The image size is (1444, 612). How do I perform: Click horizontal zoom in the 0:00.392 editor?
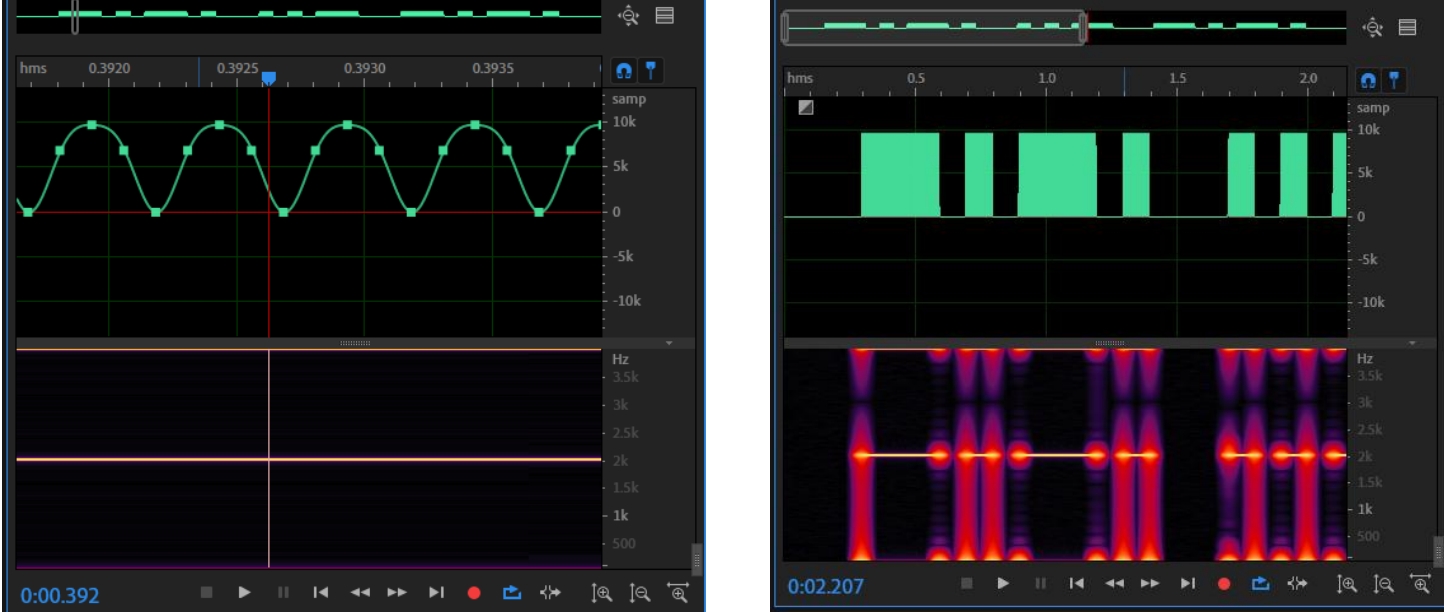679,593
